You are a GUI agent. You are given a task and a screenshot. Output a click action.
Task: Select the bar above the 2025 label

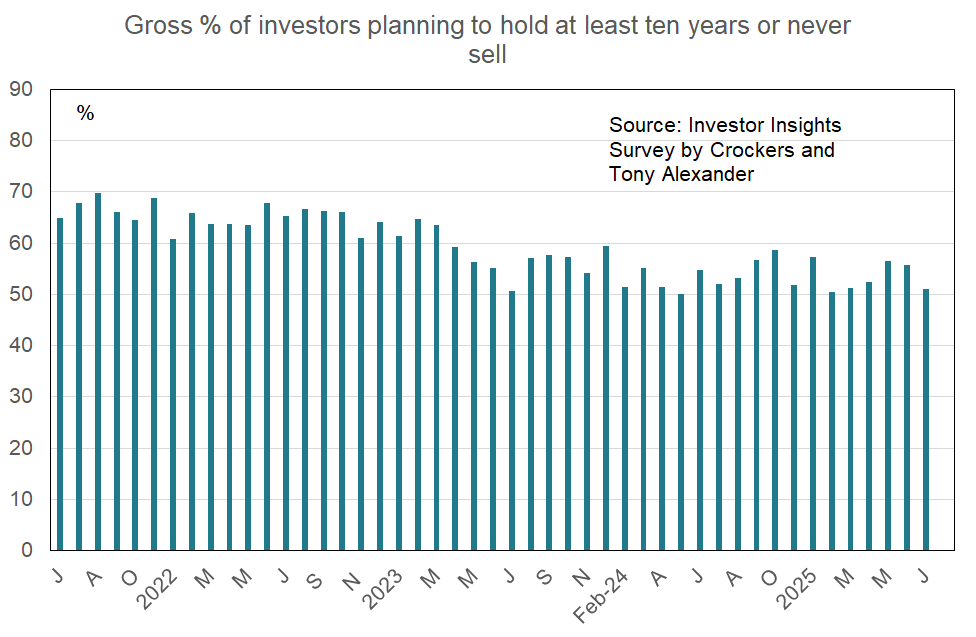pos(813,403)
